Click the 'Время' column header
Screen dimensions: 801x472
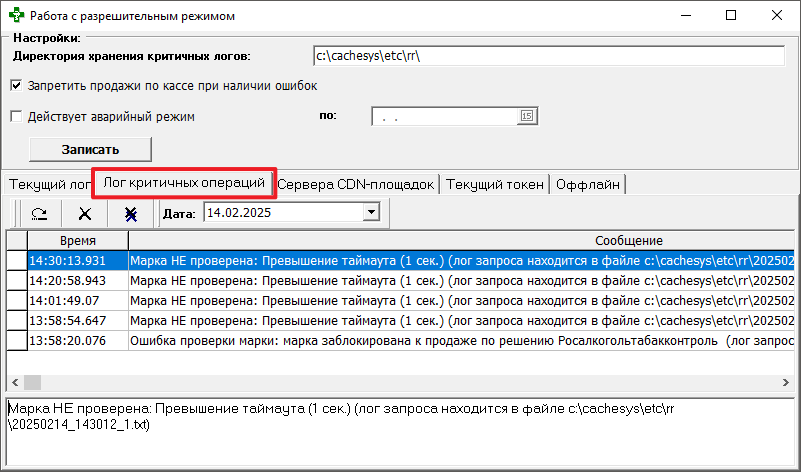(77, 241)
